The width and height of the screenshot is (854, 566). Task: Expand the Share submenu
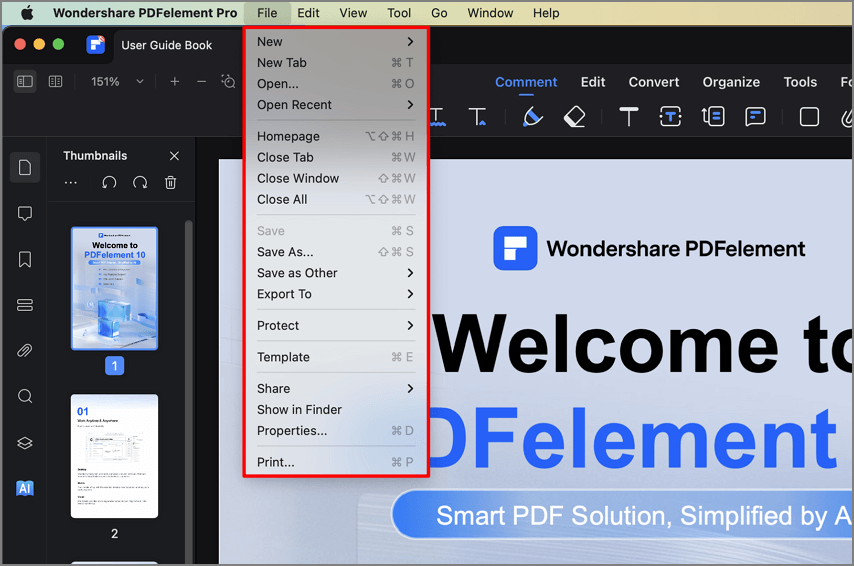click(x=336, y=389)
